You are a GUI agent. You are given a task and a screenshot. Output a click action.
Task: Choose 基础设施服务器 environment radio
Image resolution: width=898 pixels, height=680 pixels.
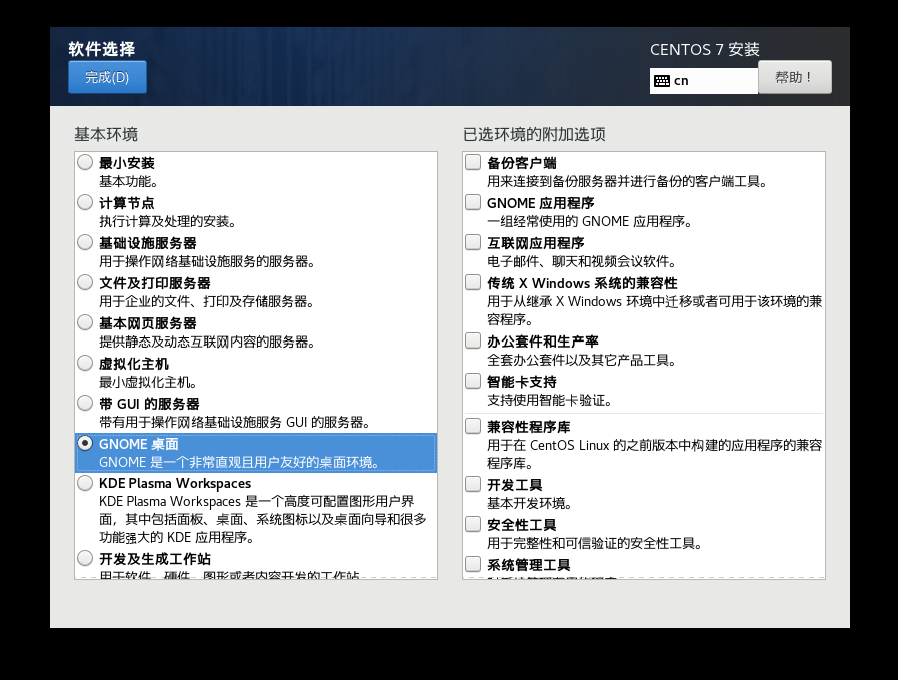(85, 242)
